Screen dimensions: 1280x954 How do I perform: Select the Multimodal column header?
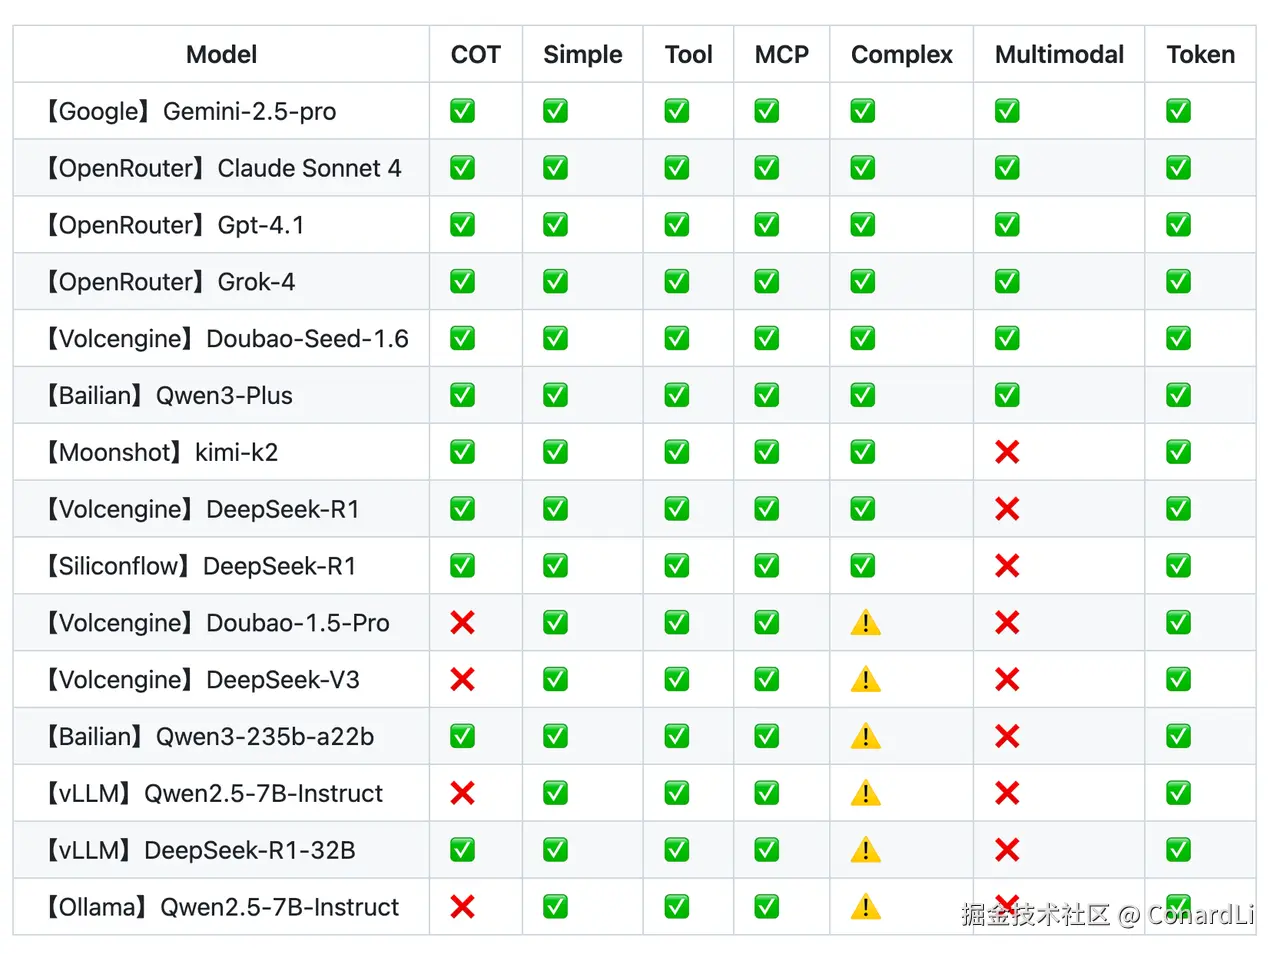pyautogui.click(x=1059, y=55)
